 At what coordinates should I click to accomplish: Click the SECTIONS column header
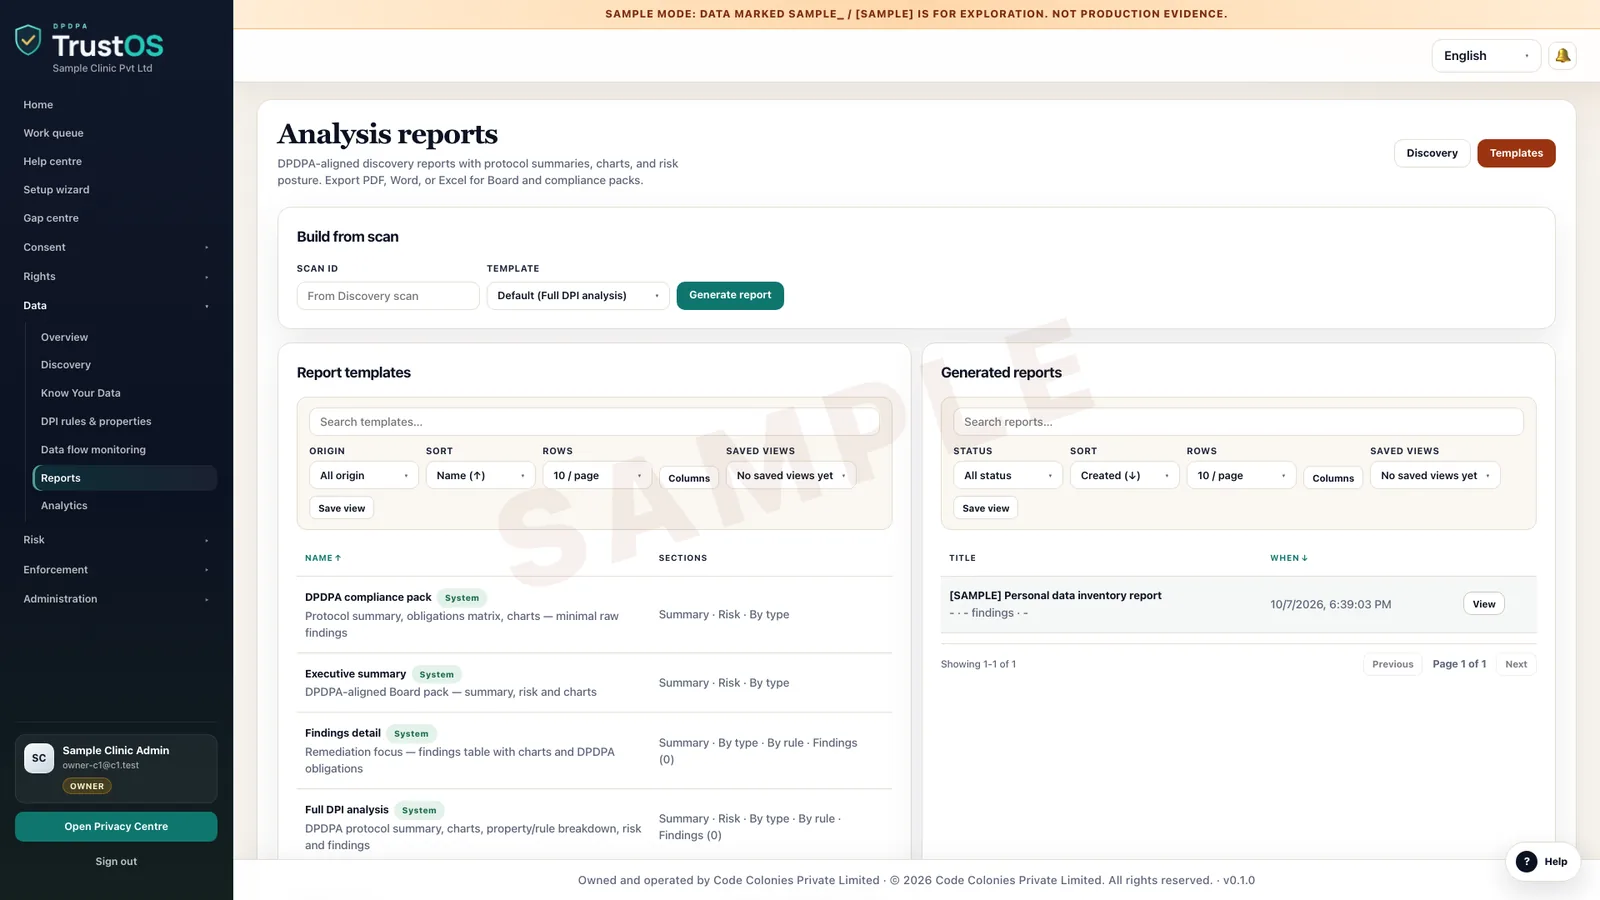[683, 558]
